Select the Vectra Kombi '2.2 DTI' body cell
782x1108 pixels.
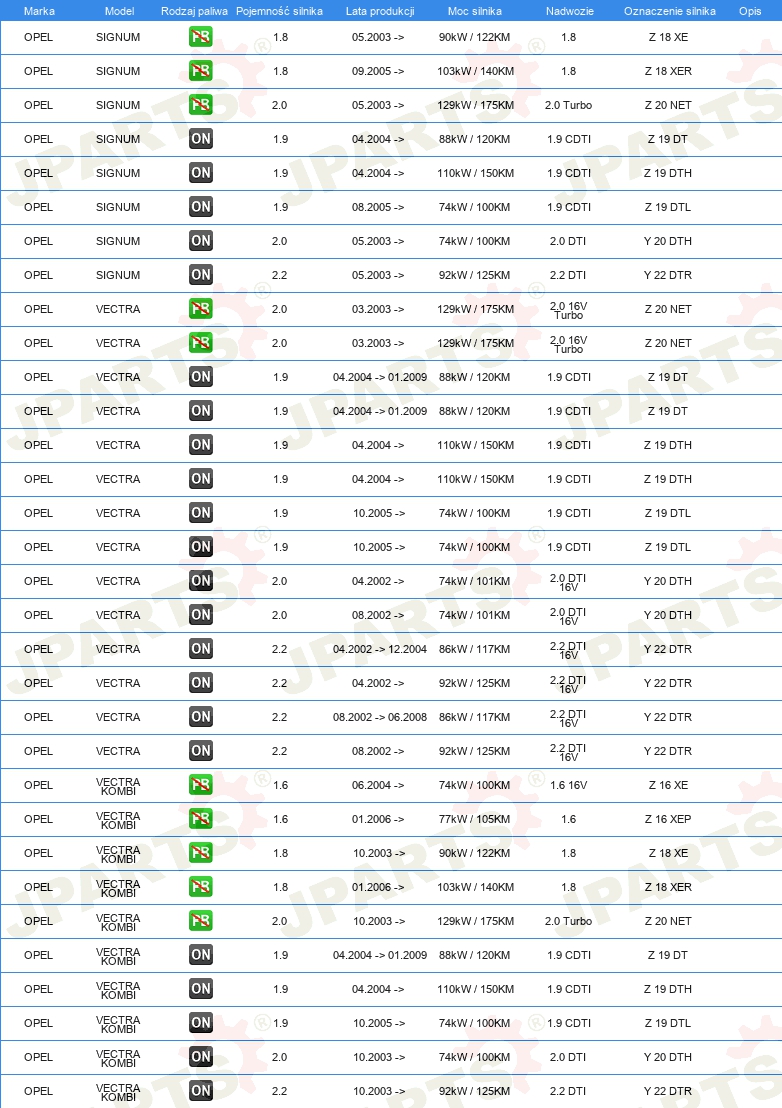click(569, 1090)
